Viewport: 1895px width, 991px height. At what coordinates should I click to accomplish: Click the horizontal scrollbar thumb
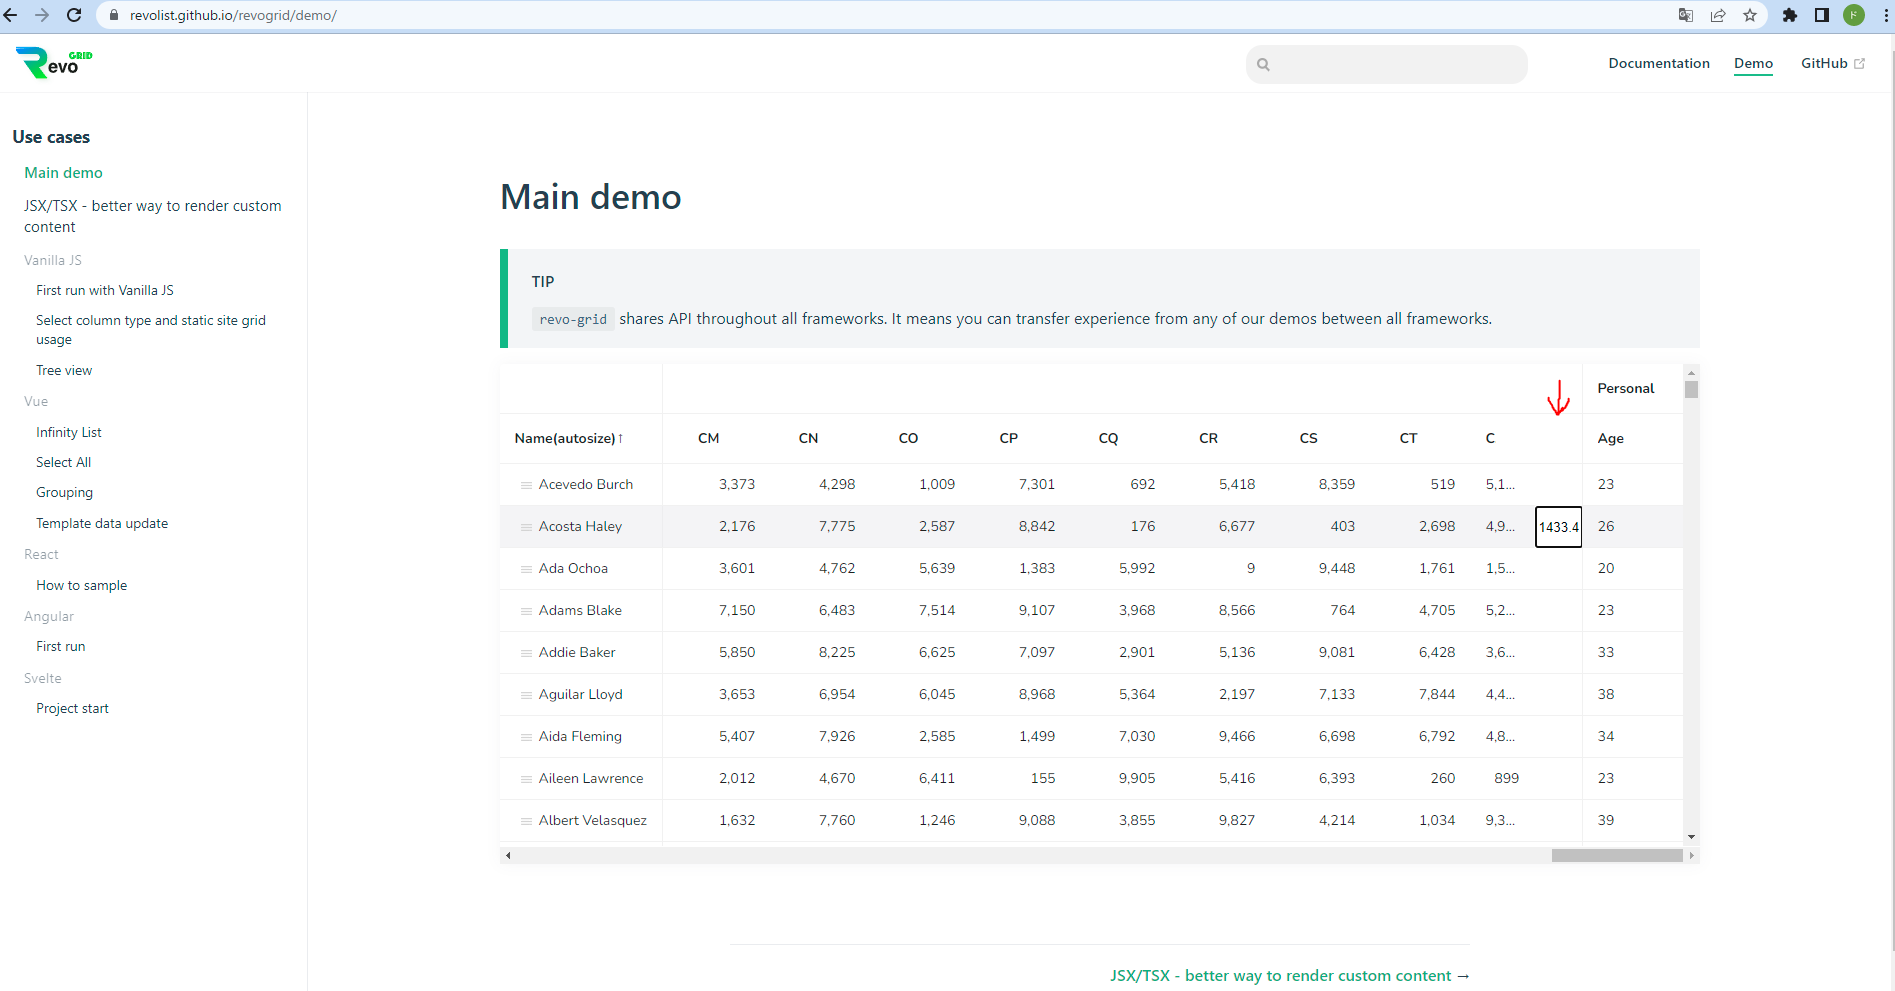click(1617, 855)
